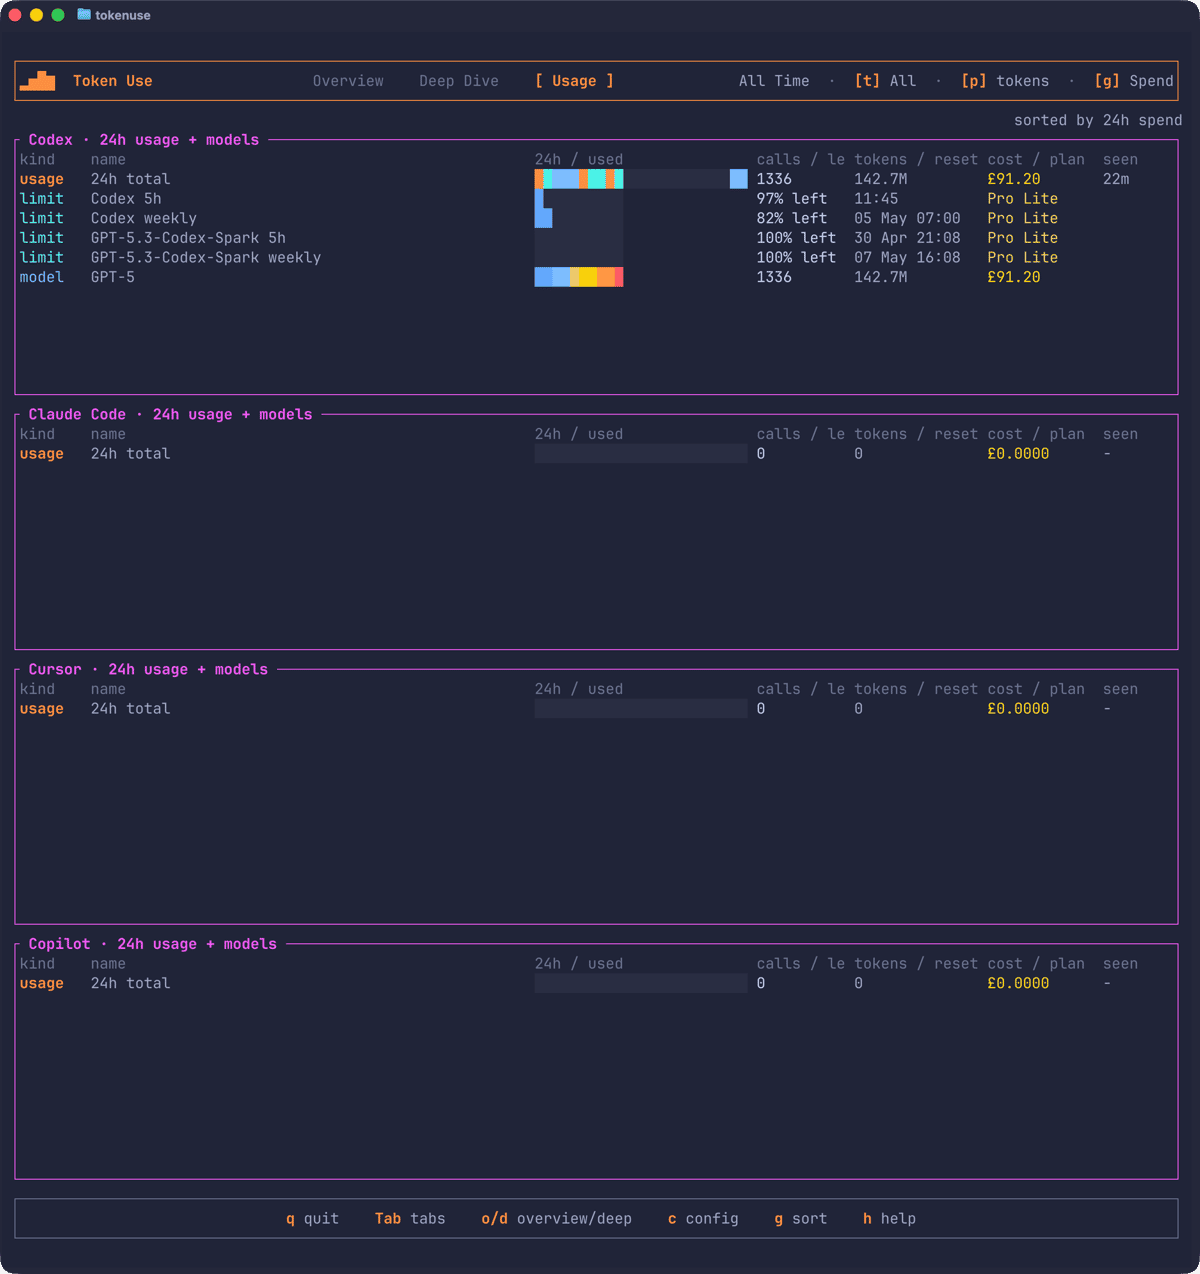Image resolution: width=1200 pixels, height=1274 pixels.
Task: Click the Codex 'cost / plan' column header
Action: tap(1036, 159)
